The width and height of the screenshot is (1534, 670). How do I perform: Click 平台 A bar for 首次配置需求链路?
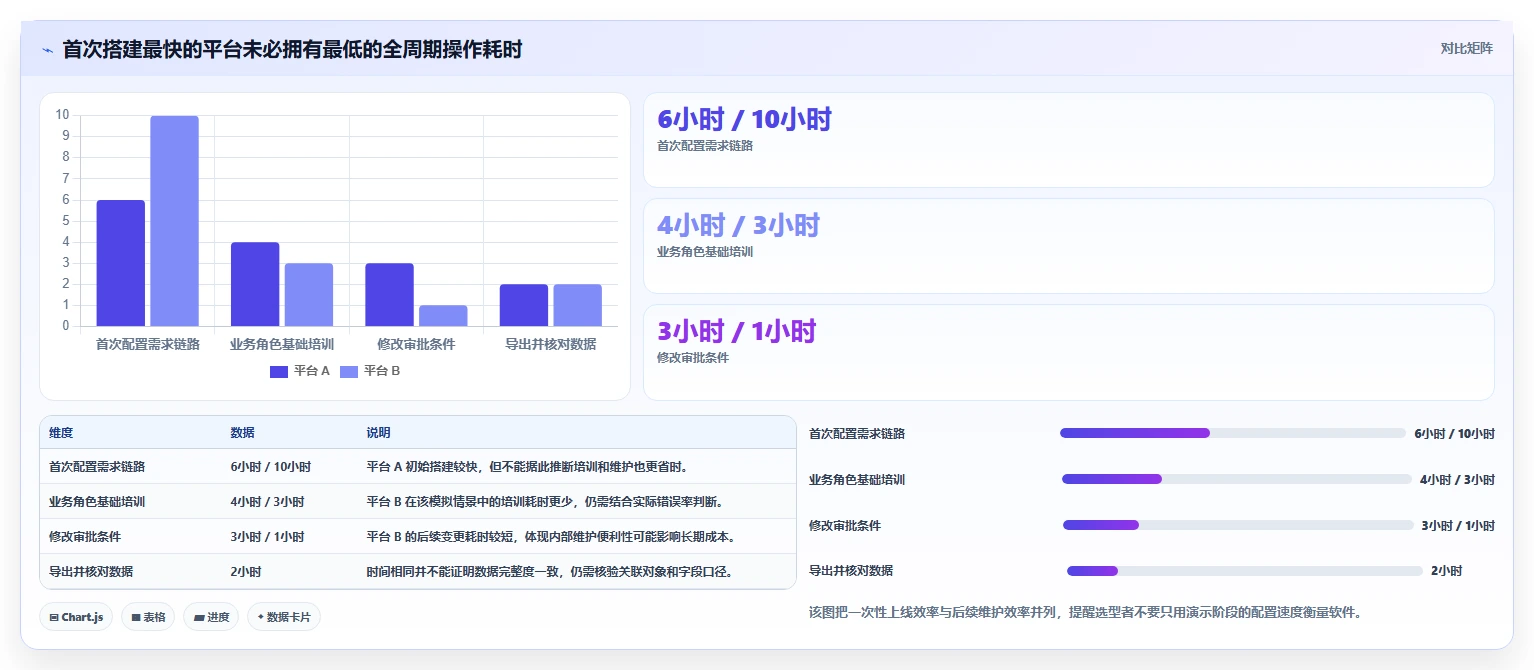[121, 263]
